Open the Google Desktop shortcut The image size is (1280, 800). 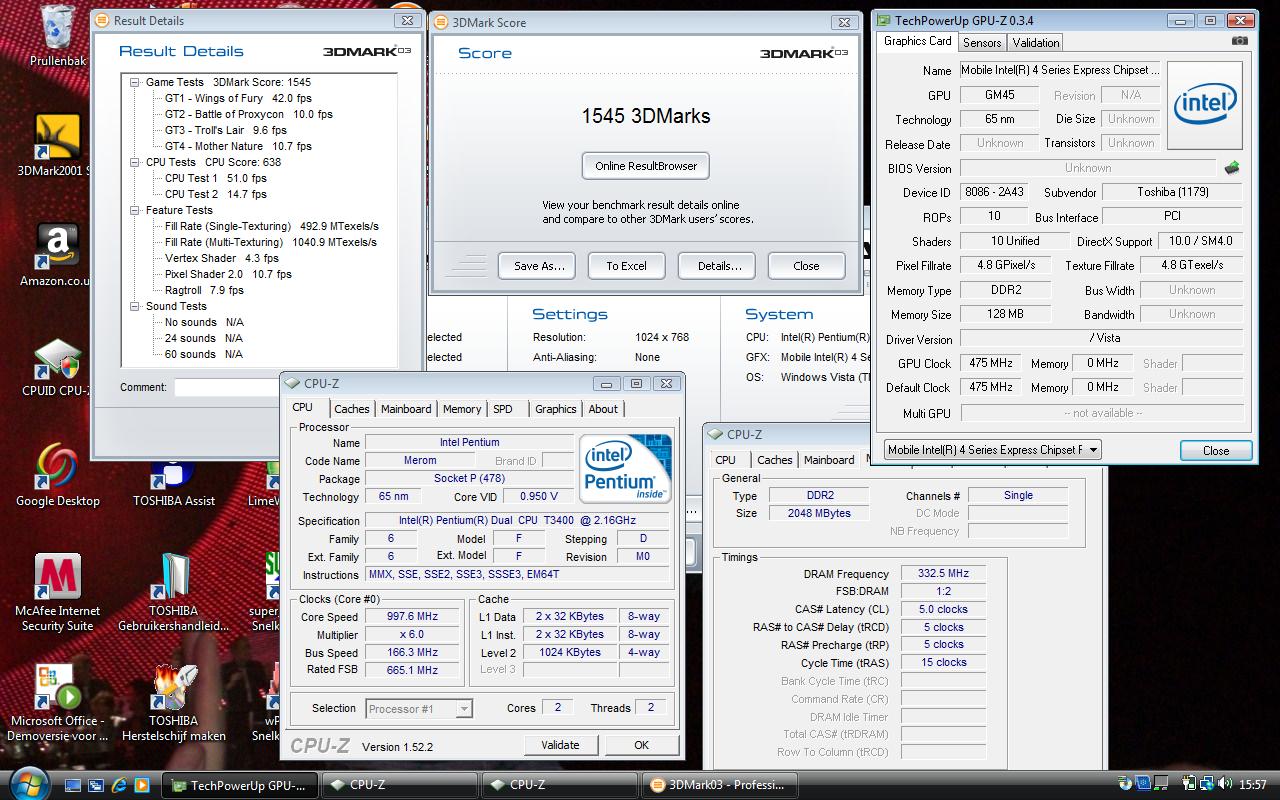pyautogui.click(x=57, y=475)
